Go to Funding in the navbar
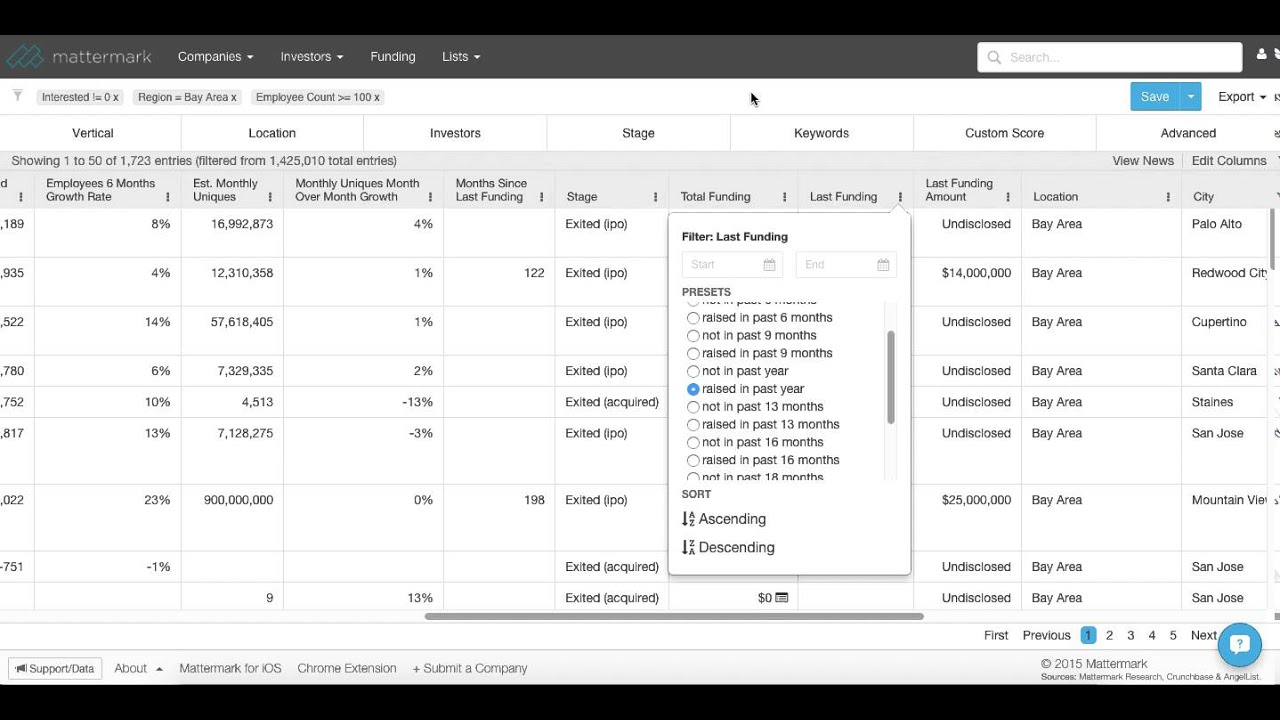1280x720 pixels. click(x=393, y=57)
